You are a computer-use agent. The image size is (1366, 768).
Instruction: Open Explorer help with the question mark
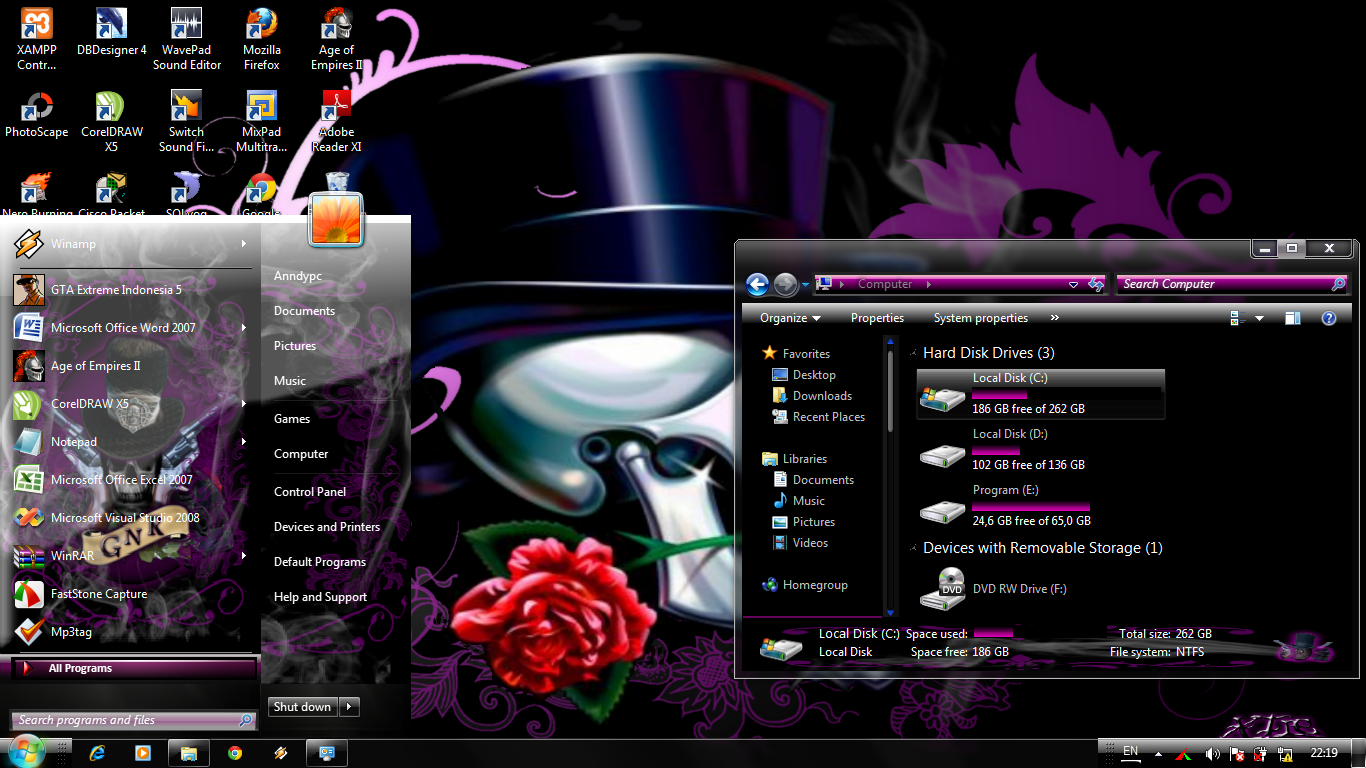click(x=1329, y=318)
